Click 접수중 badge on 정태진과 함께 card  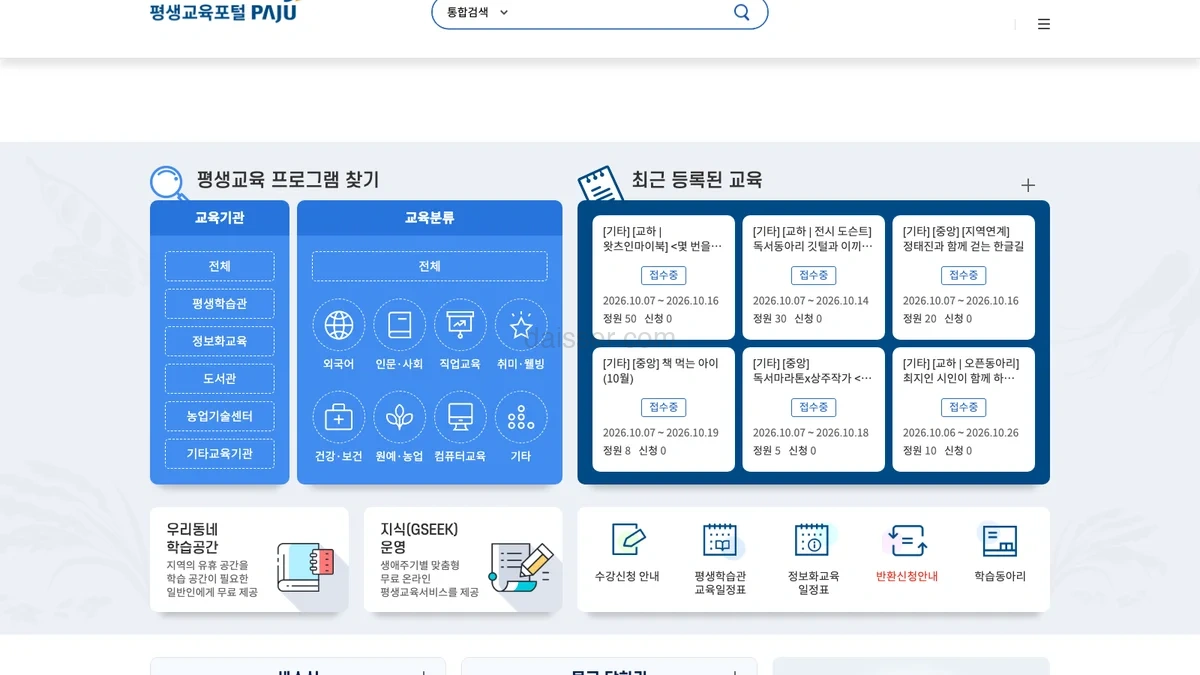[964, 275]
